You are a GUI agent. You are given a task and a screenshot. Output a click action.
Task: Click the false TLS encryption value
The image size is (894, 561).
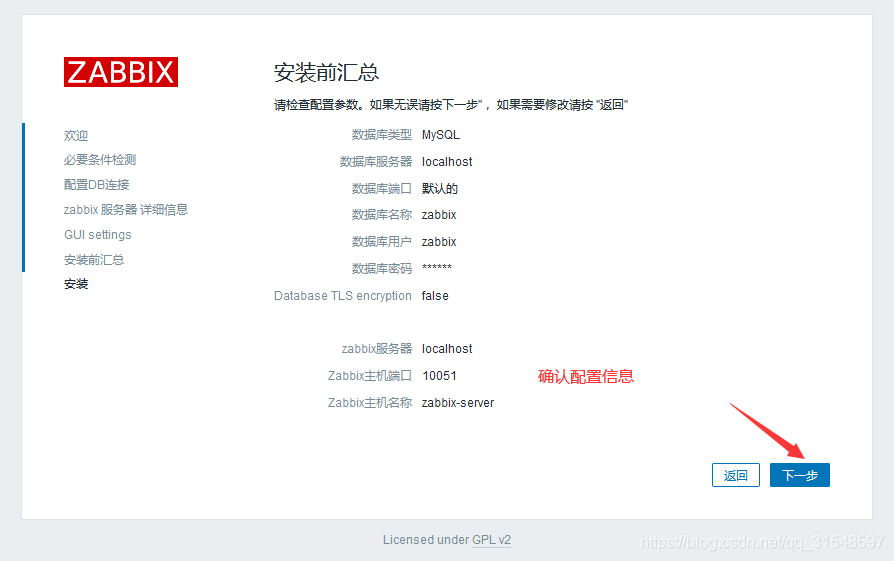435,296
